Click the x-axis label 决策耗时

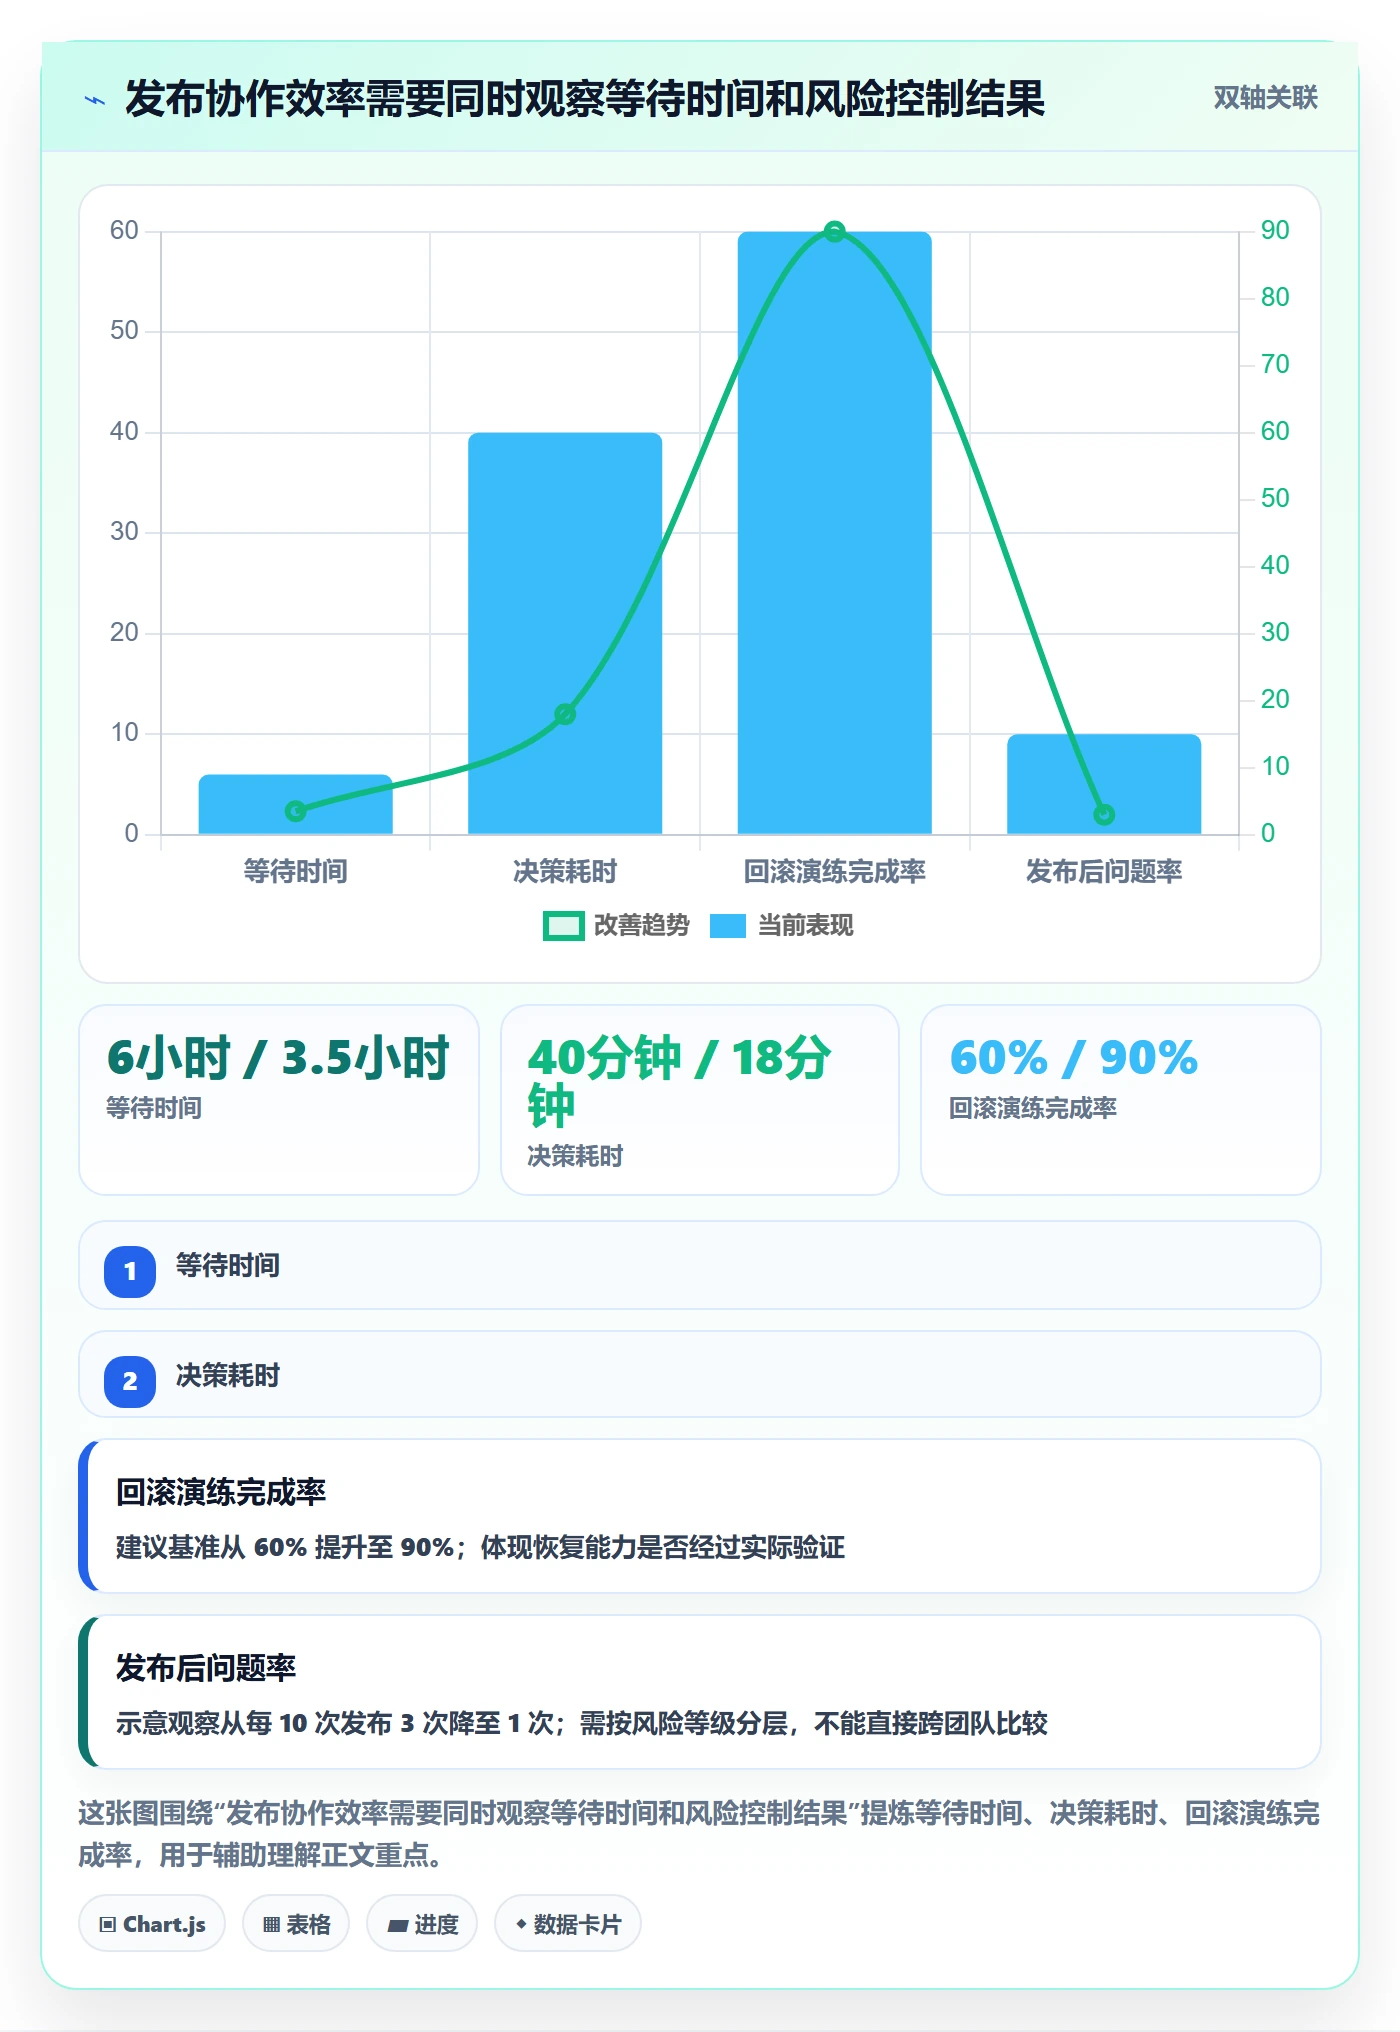click(x=565, y=871)
